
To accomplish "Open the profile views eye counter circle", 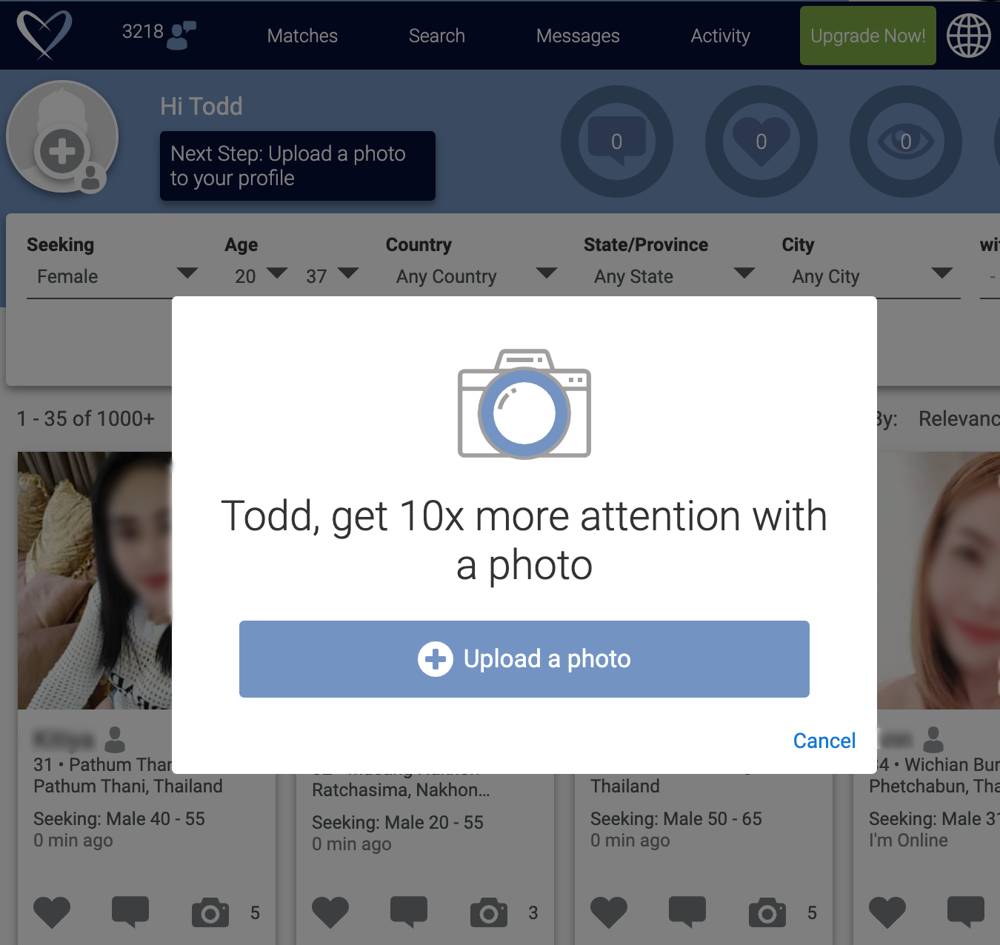I will (x=906, y=141).
